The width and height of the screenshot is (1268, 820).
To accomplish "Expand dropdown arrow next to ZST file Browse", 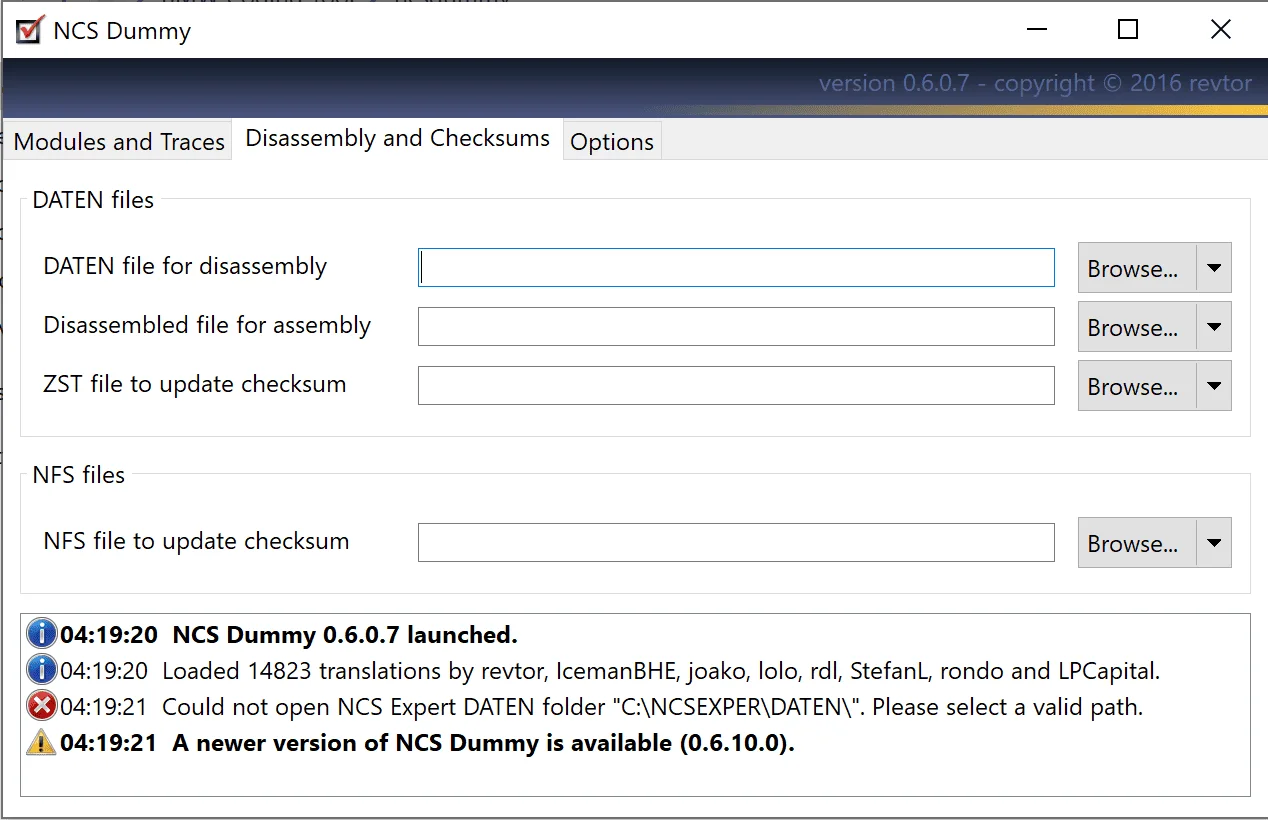I will pos(1214,386).
